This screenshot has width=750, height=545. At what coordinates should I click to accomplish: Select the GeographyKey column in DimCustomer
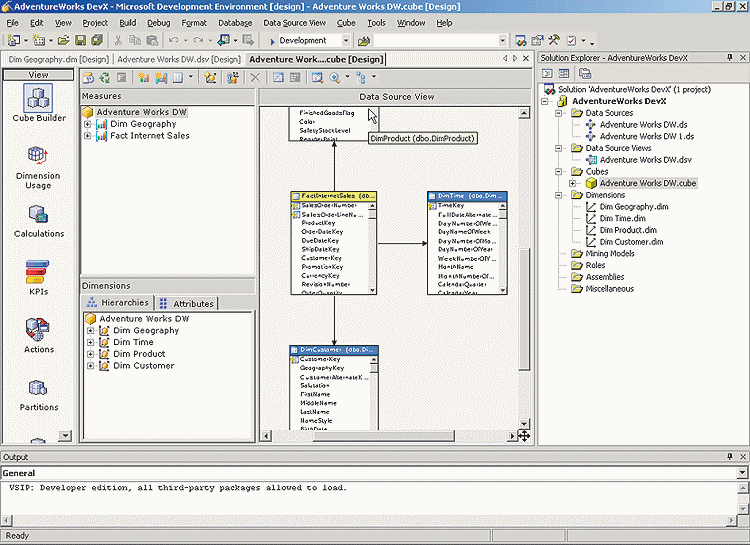(x=321, y=368)
